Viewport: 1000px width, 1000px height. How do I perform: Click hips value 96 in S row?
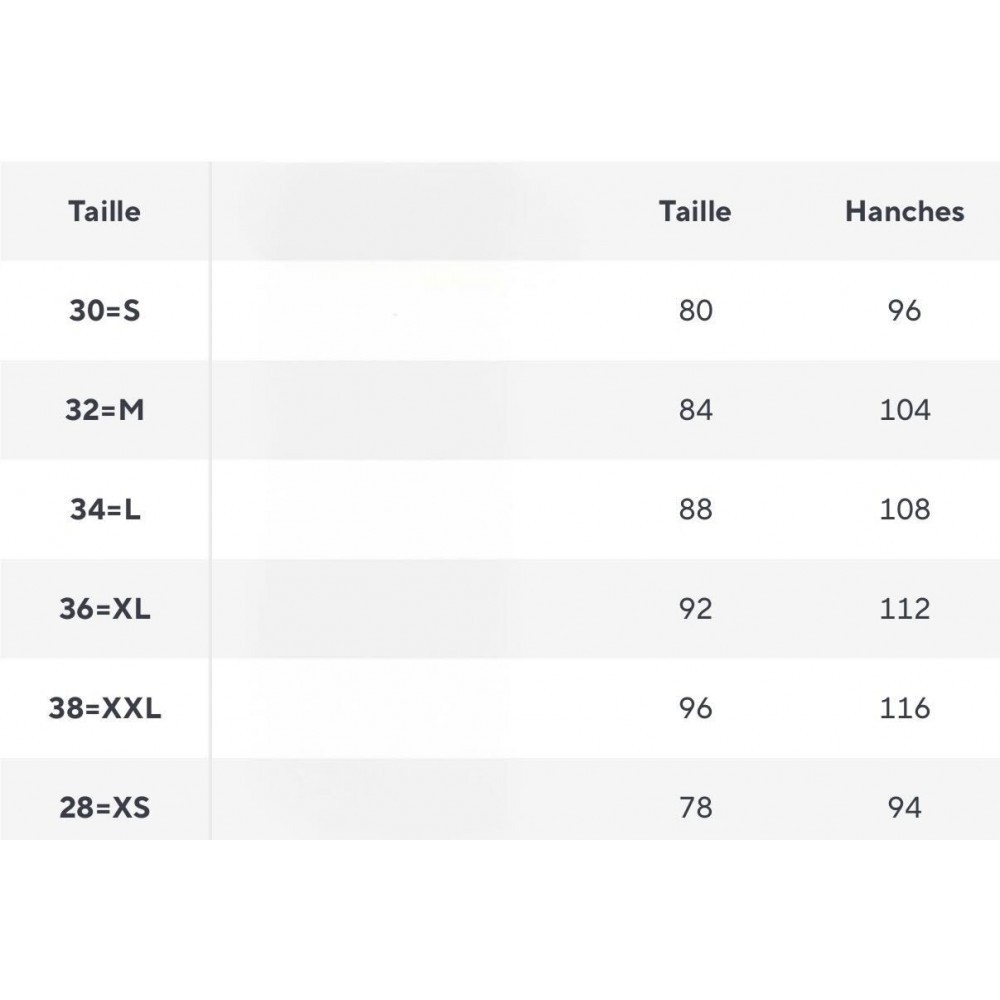point(904,311)
